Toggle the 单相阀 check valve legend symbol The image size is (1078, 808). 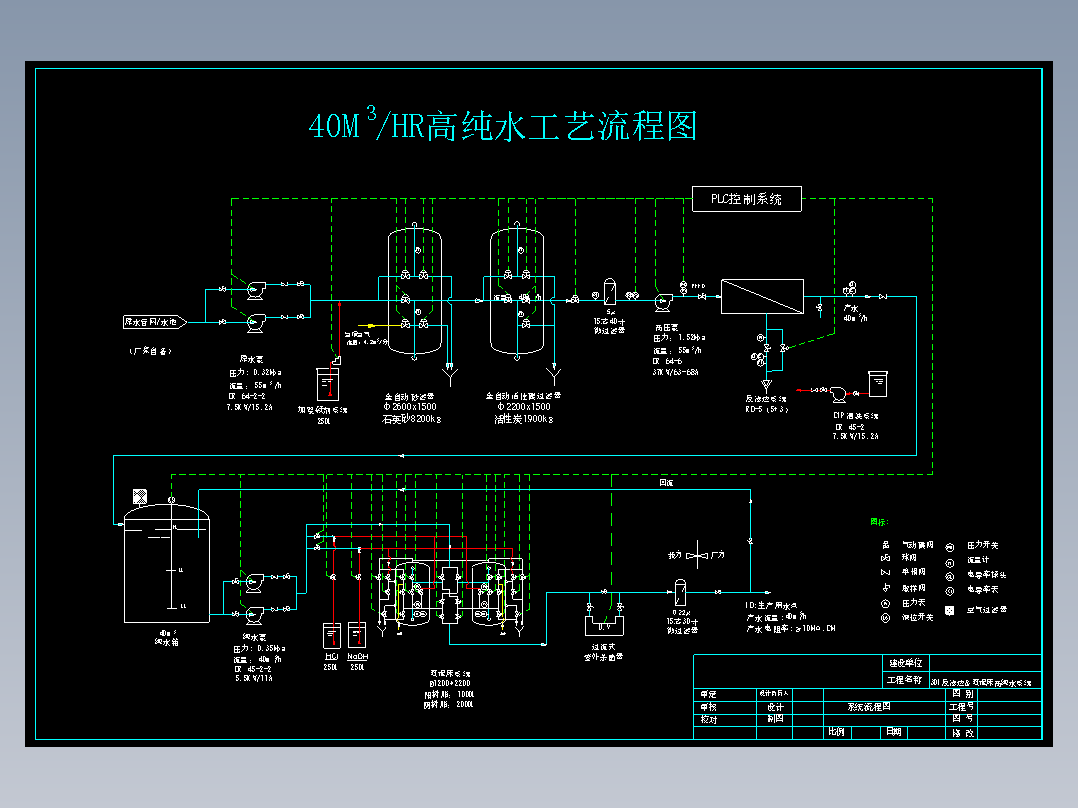pos(885,572)
